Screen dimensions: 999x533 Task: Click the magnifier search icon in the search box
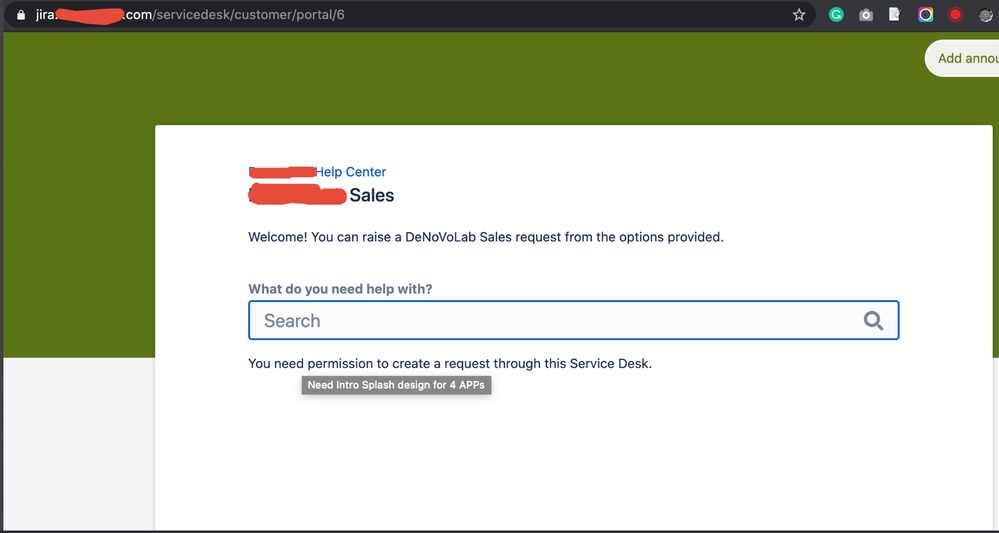873,320
